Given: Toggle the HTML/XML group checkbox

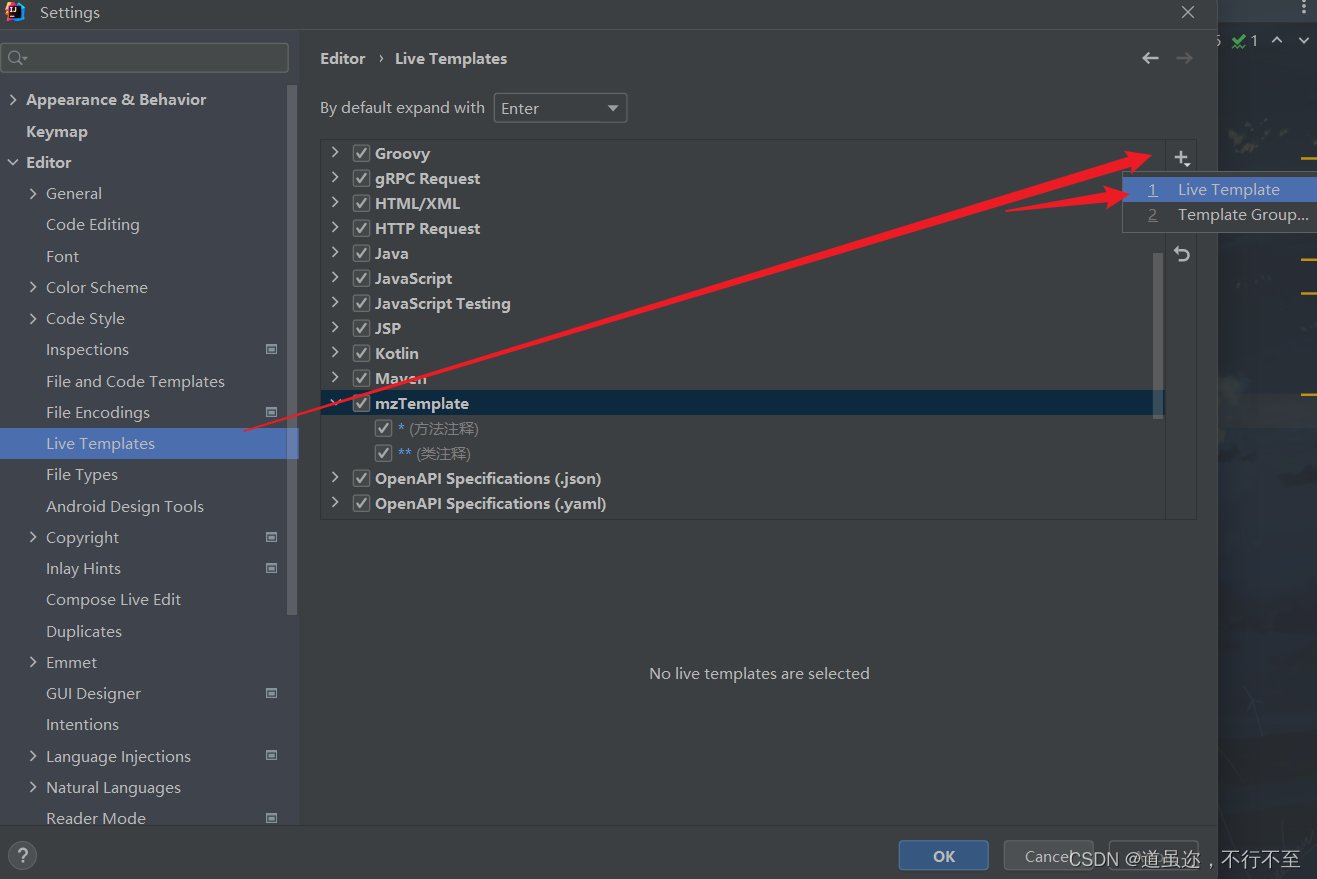Looking at the screenshot, I should pyautogui.click(x=361, y=203).
